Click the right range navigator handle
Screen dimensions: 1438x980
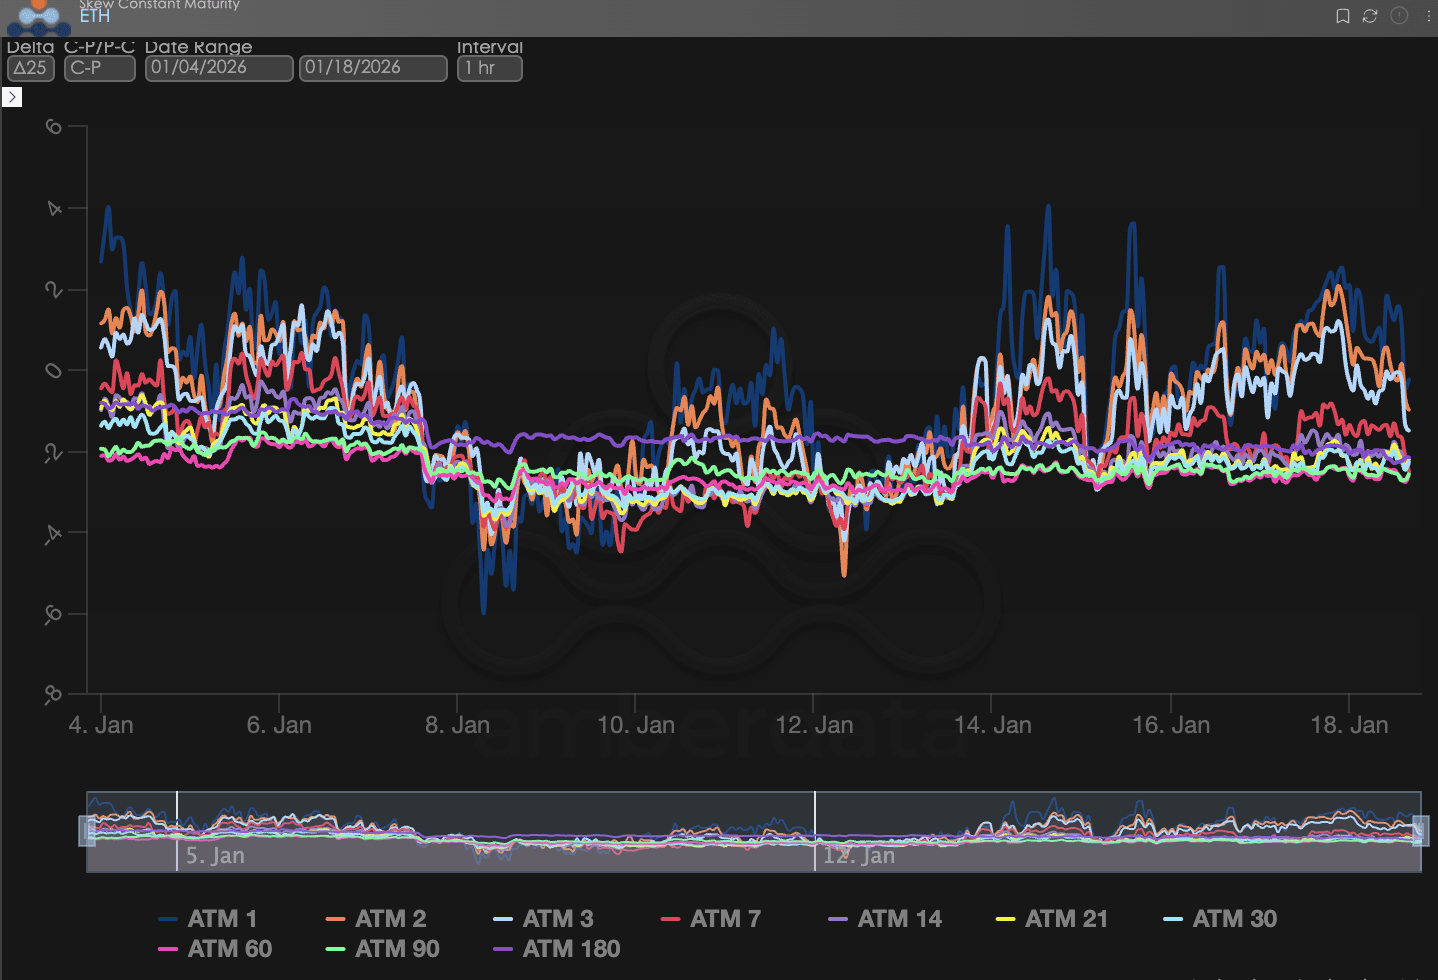1420,831
